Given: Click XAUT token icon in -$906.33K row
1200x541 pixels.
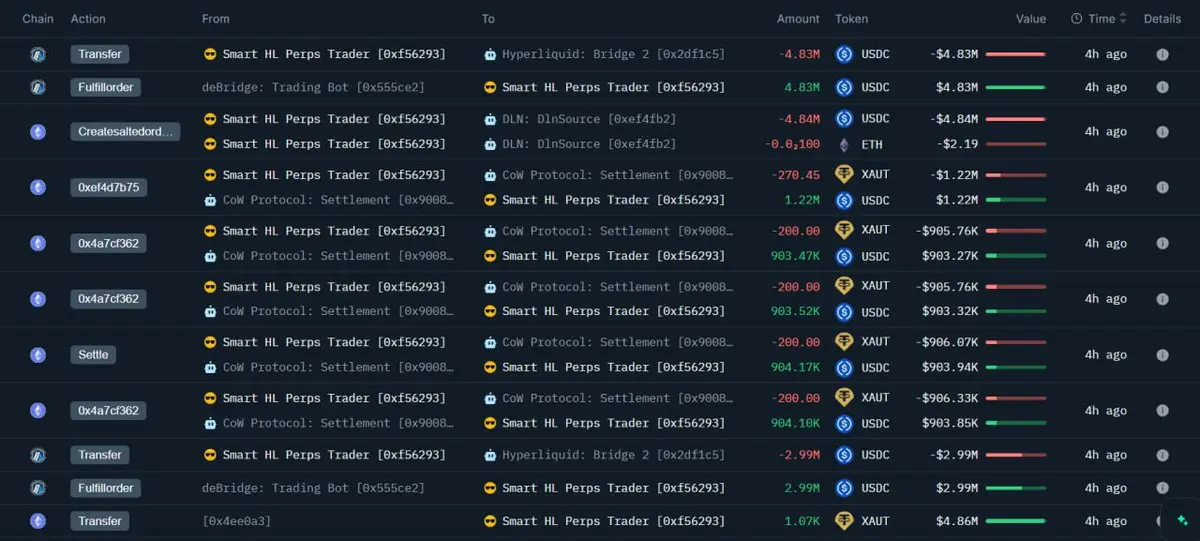Looking at the screenshot, I should click(x=843, y=398).
